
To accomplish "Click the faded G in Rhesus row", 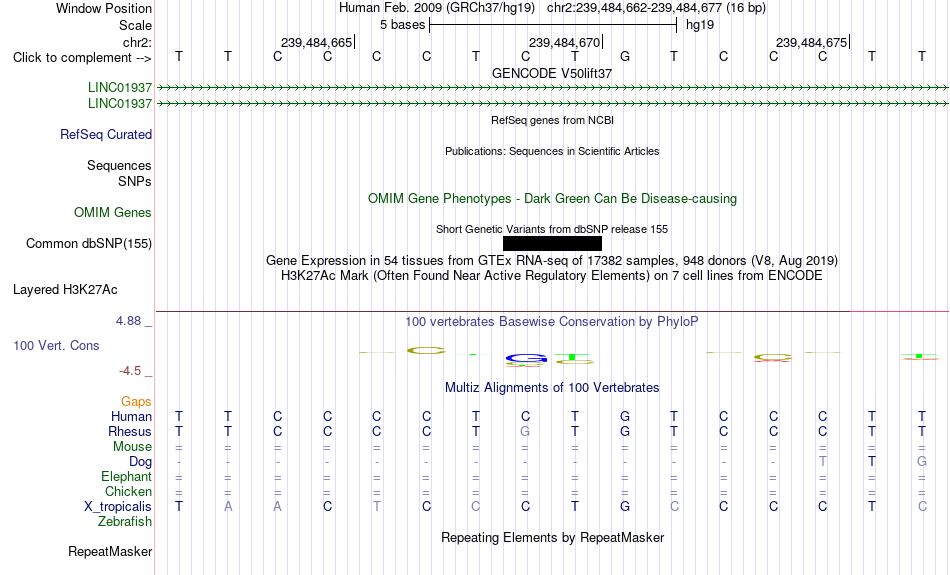I will (525, 431).
